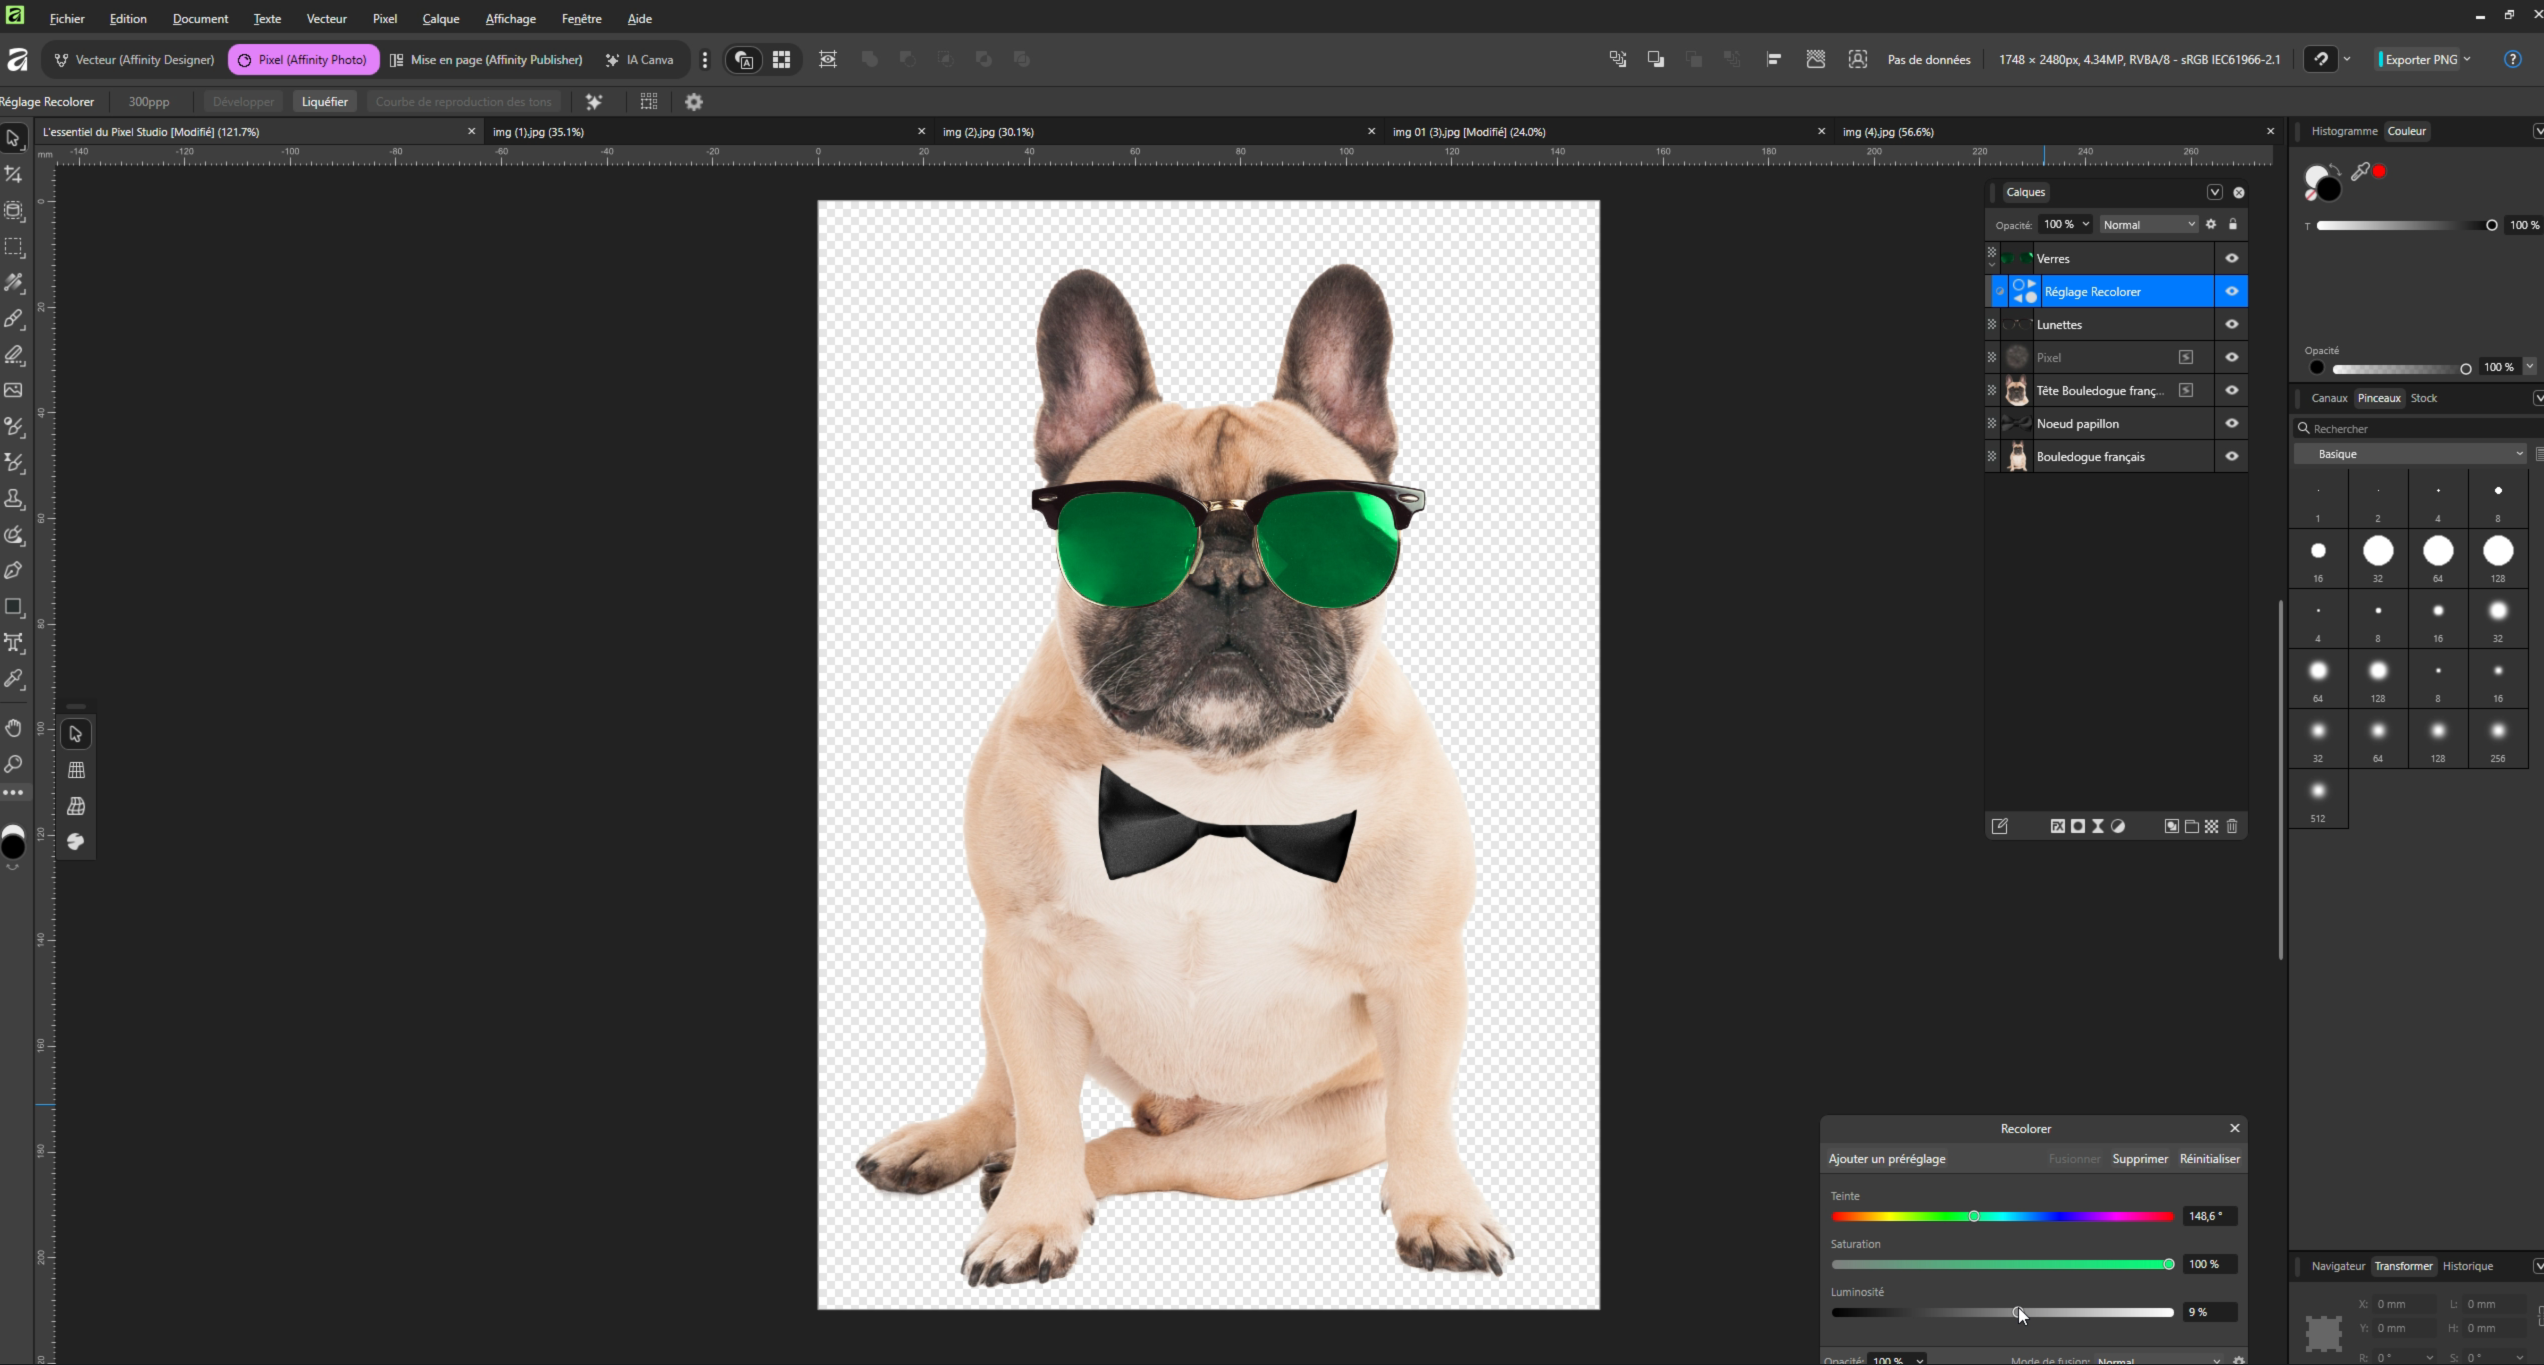Viewport: 2544px width, 1365px height.
Task: Click the adjustment layer half-circle icon
Action: pos(2118,826)
